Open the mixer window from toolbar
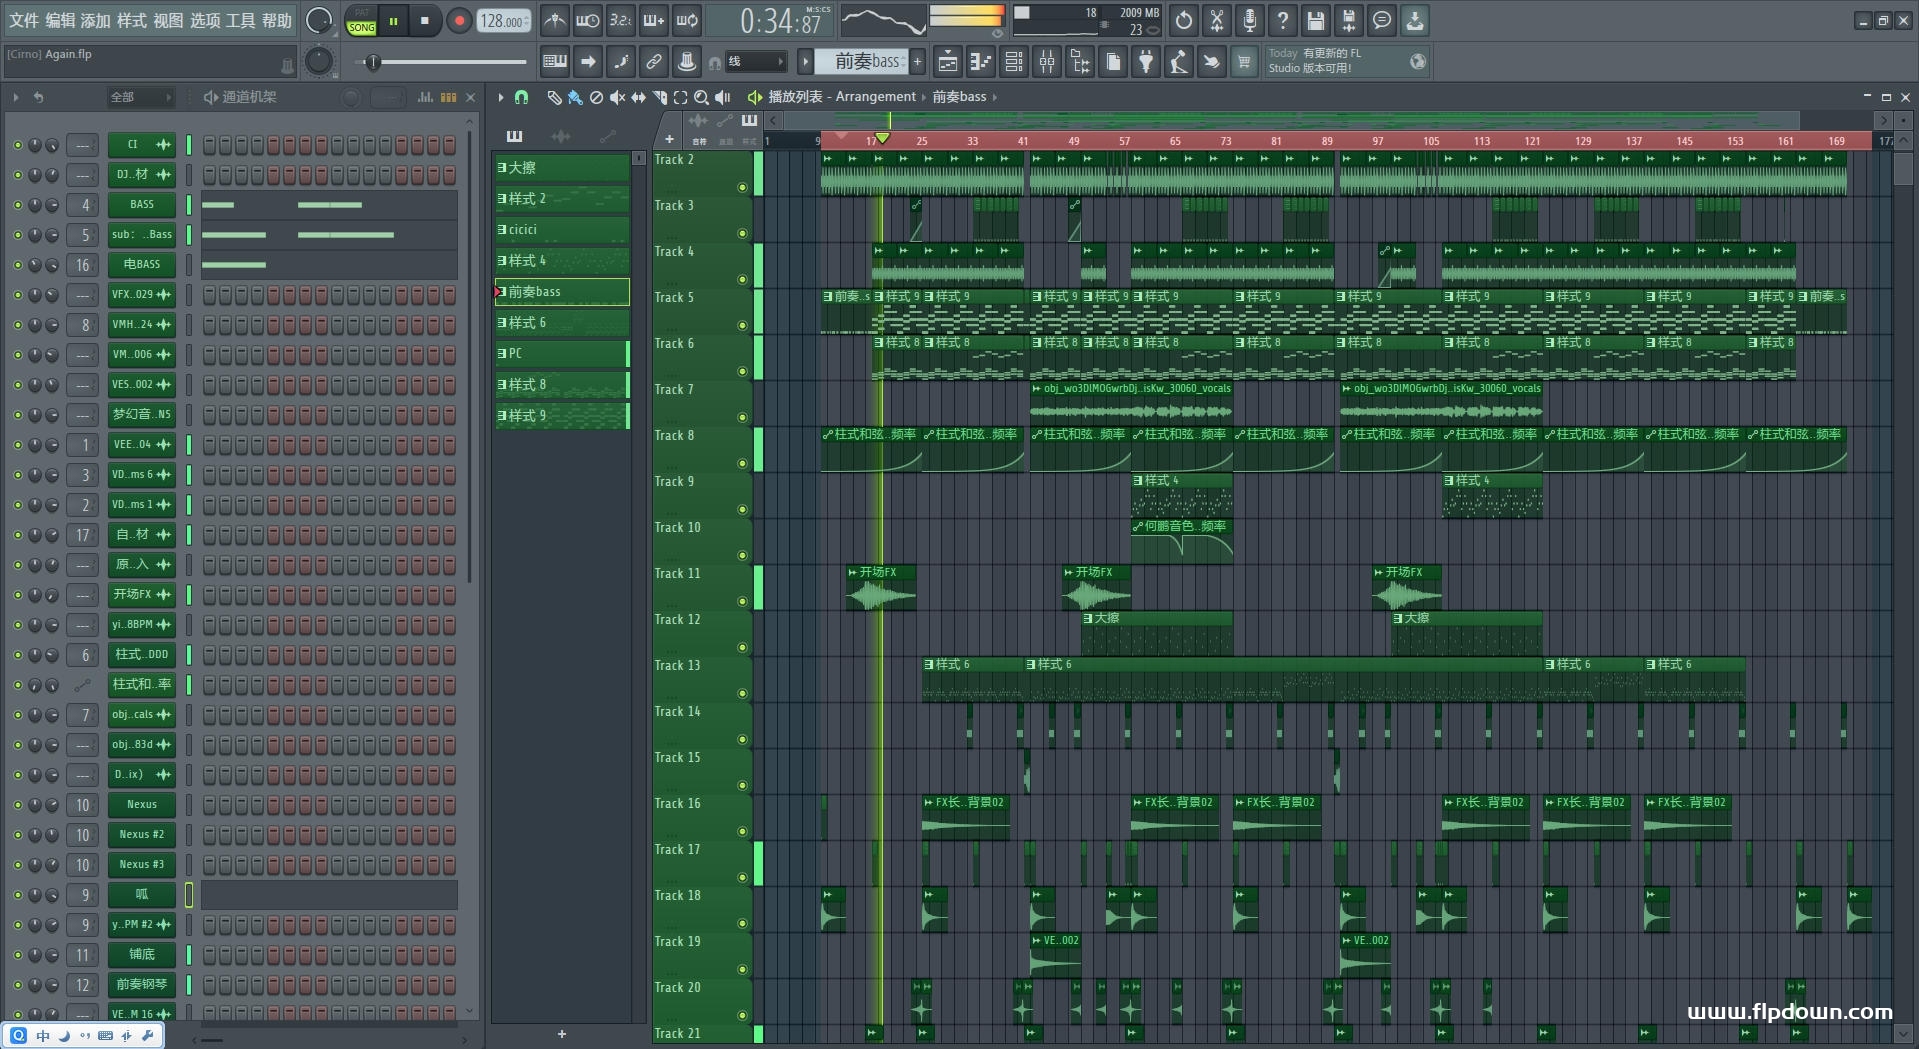The image size is (1919, 1049). 1046,62
